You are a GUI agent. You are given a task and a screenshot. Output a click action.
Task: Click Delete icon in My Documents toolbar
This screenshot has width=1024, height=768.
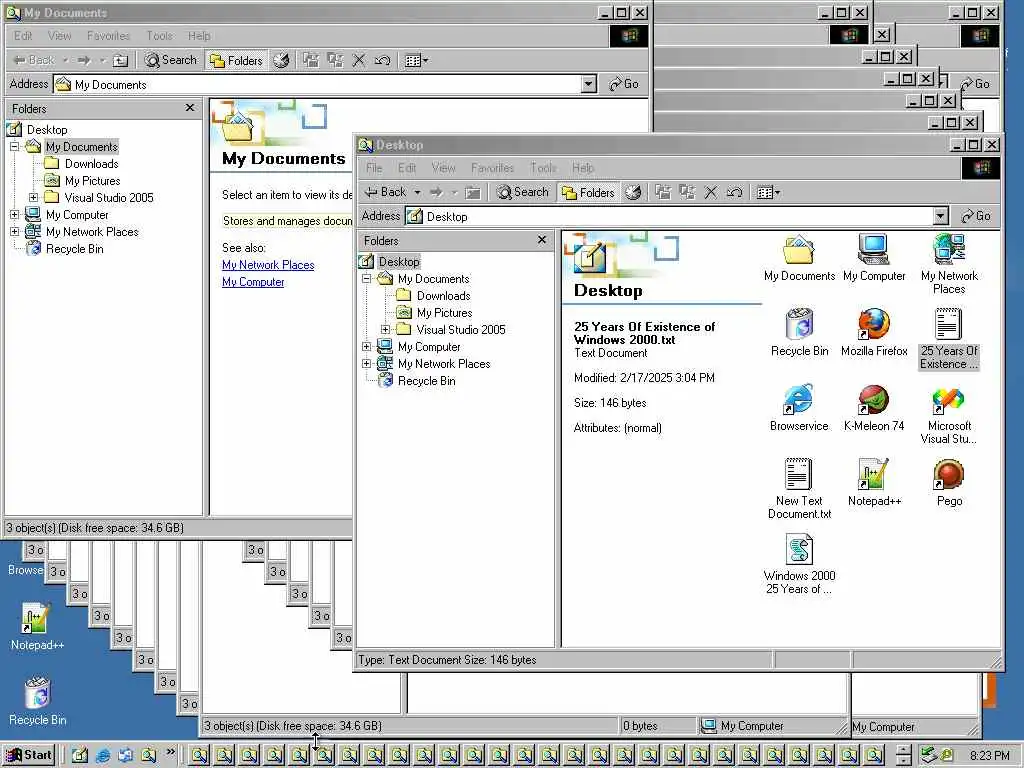359,60
